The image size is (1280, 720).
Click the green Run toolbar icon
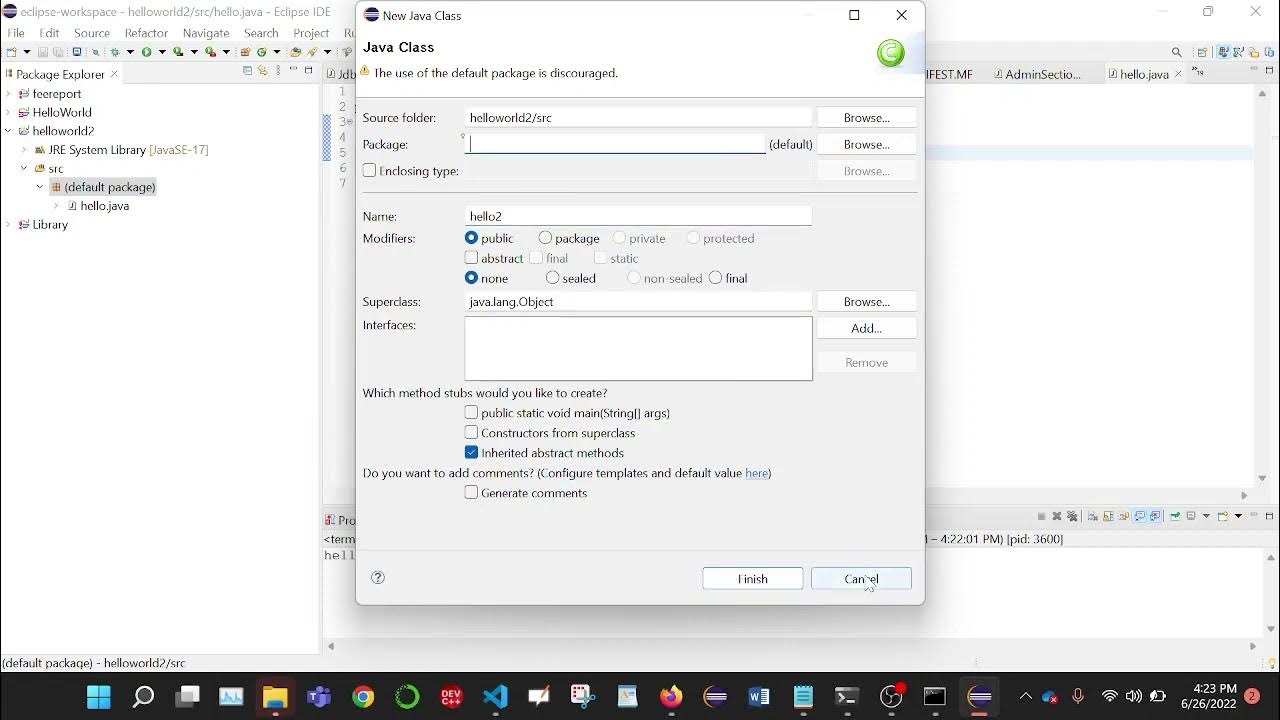tap(146, 52)
